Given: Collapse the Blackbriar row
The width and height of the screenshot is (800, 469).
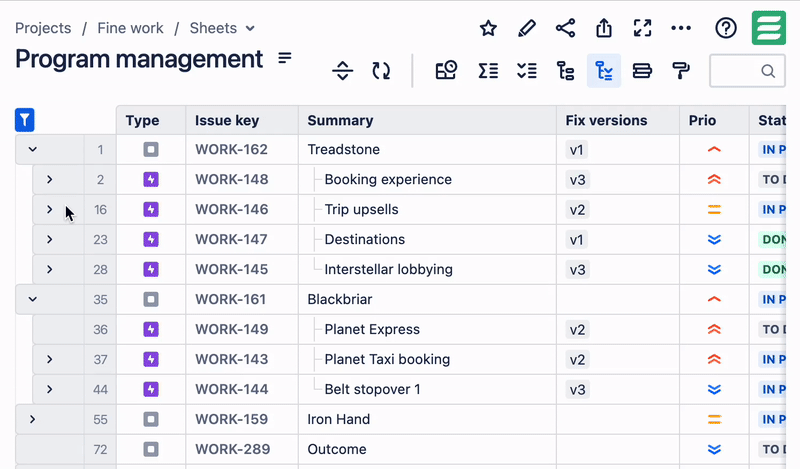Looking at the screenshot, I should tap(33, 299).
